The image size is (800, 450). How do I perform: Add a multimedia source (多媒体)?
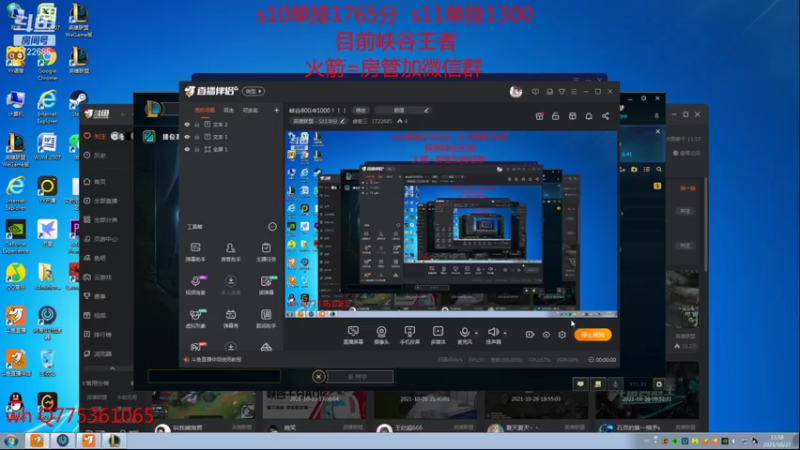point(438,335)
